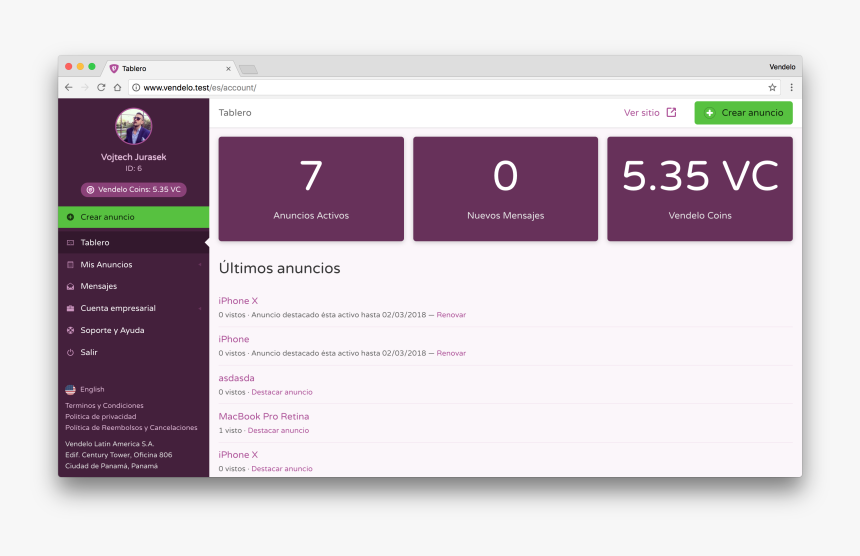This screenshot has height=556, width=860.
Task: Click the plus icon in top Crear anuncio
Action: click(709, 113)
